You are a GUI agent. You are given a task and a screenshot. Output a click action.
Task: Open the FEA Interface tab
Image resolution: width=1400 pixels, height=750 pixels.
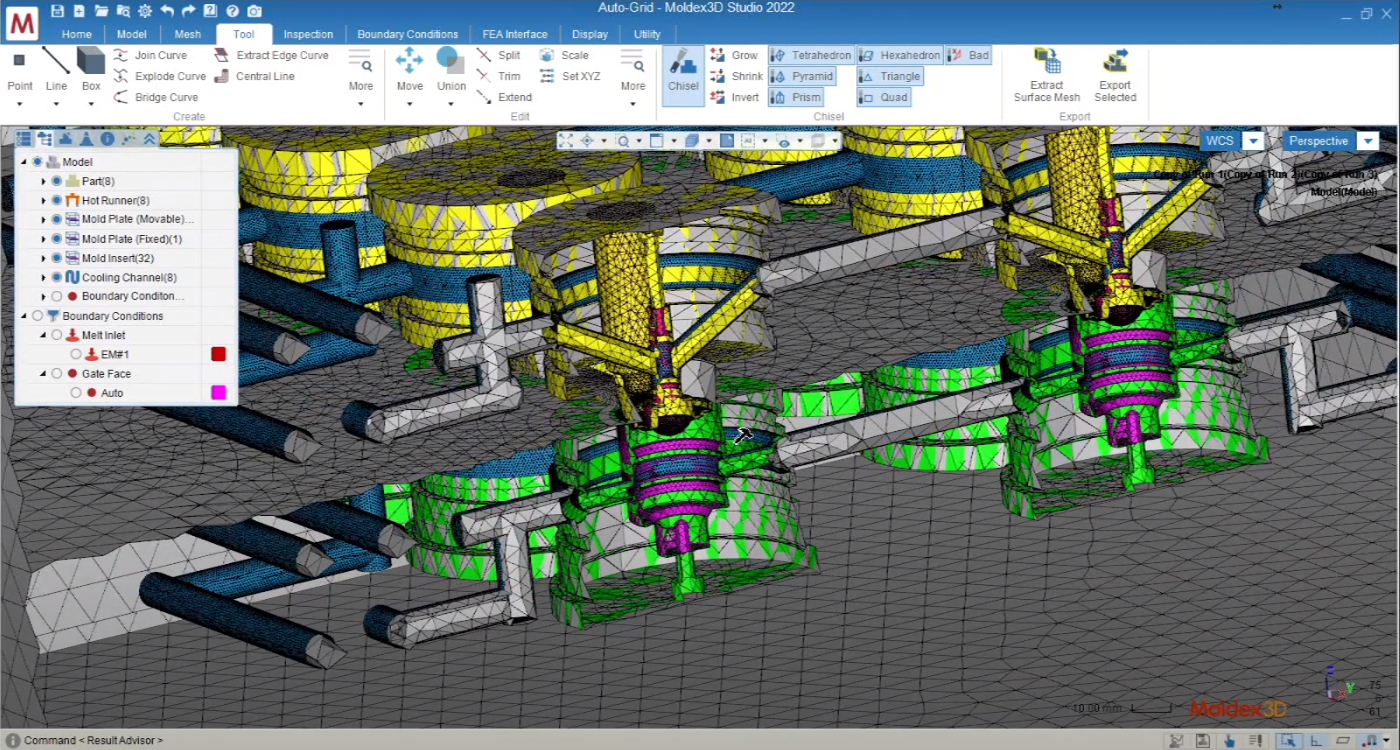[x=514, y=34]
